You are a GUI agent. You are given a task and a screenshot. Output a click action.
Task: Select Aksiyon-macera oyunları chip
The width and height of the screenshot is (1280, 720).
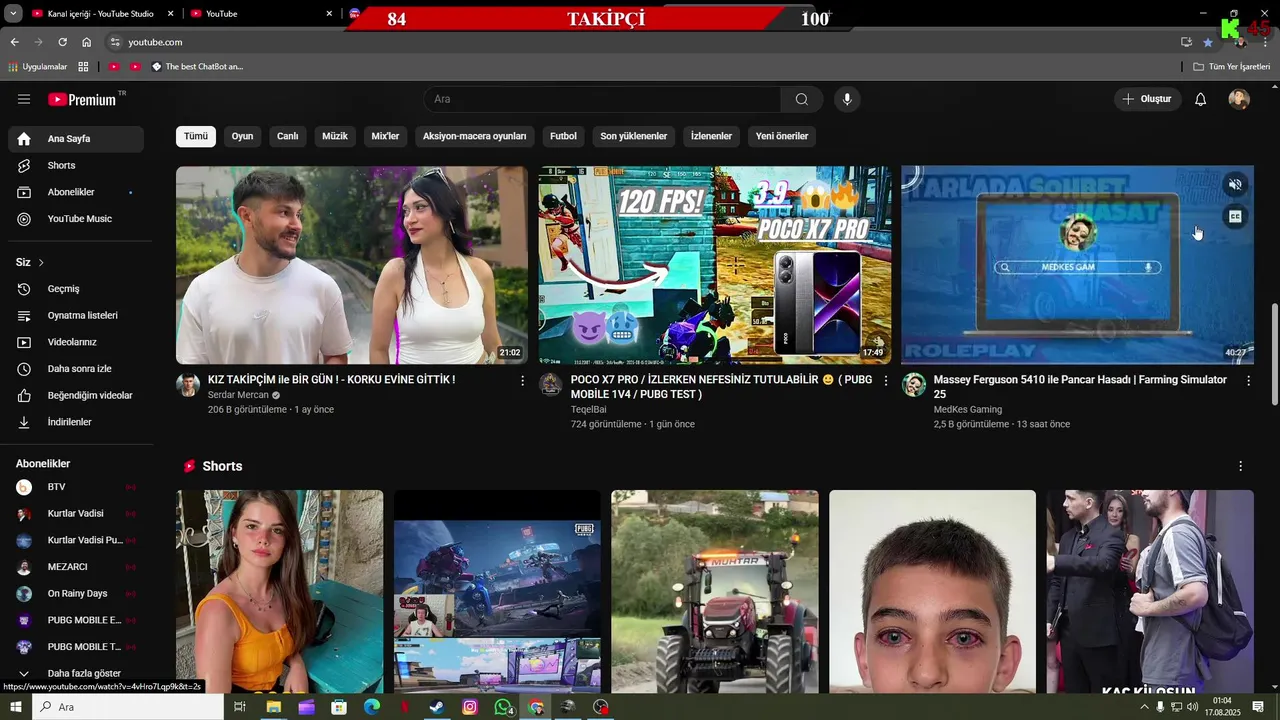(474, 136)
